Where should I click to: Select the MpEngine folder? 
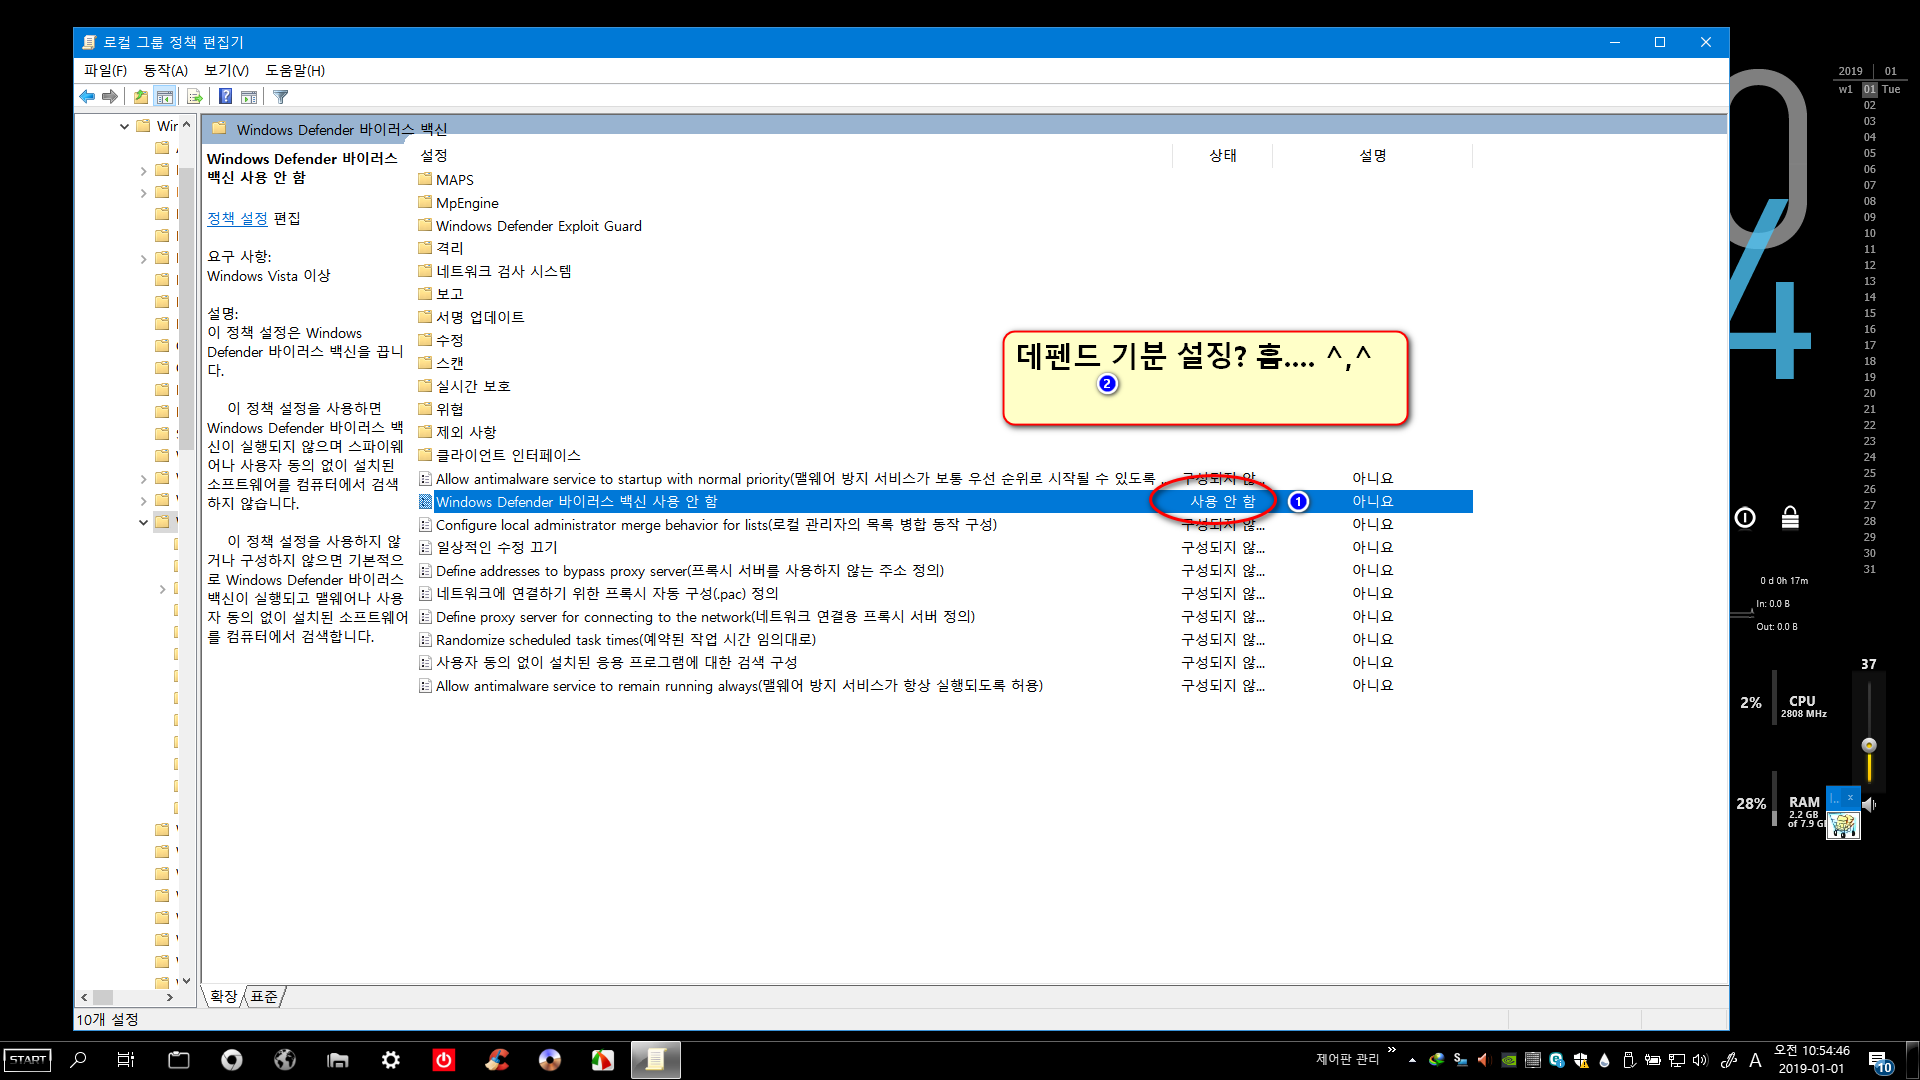pyautogui.click(x=458, y=203)
